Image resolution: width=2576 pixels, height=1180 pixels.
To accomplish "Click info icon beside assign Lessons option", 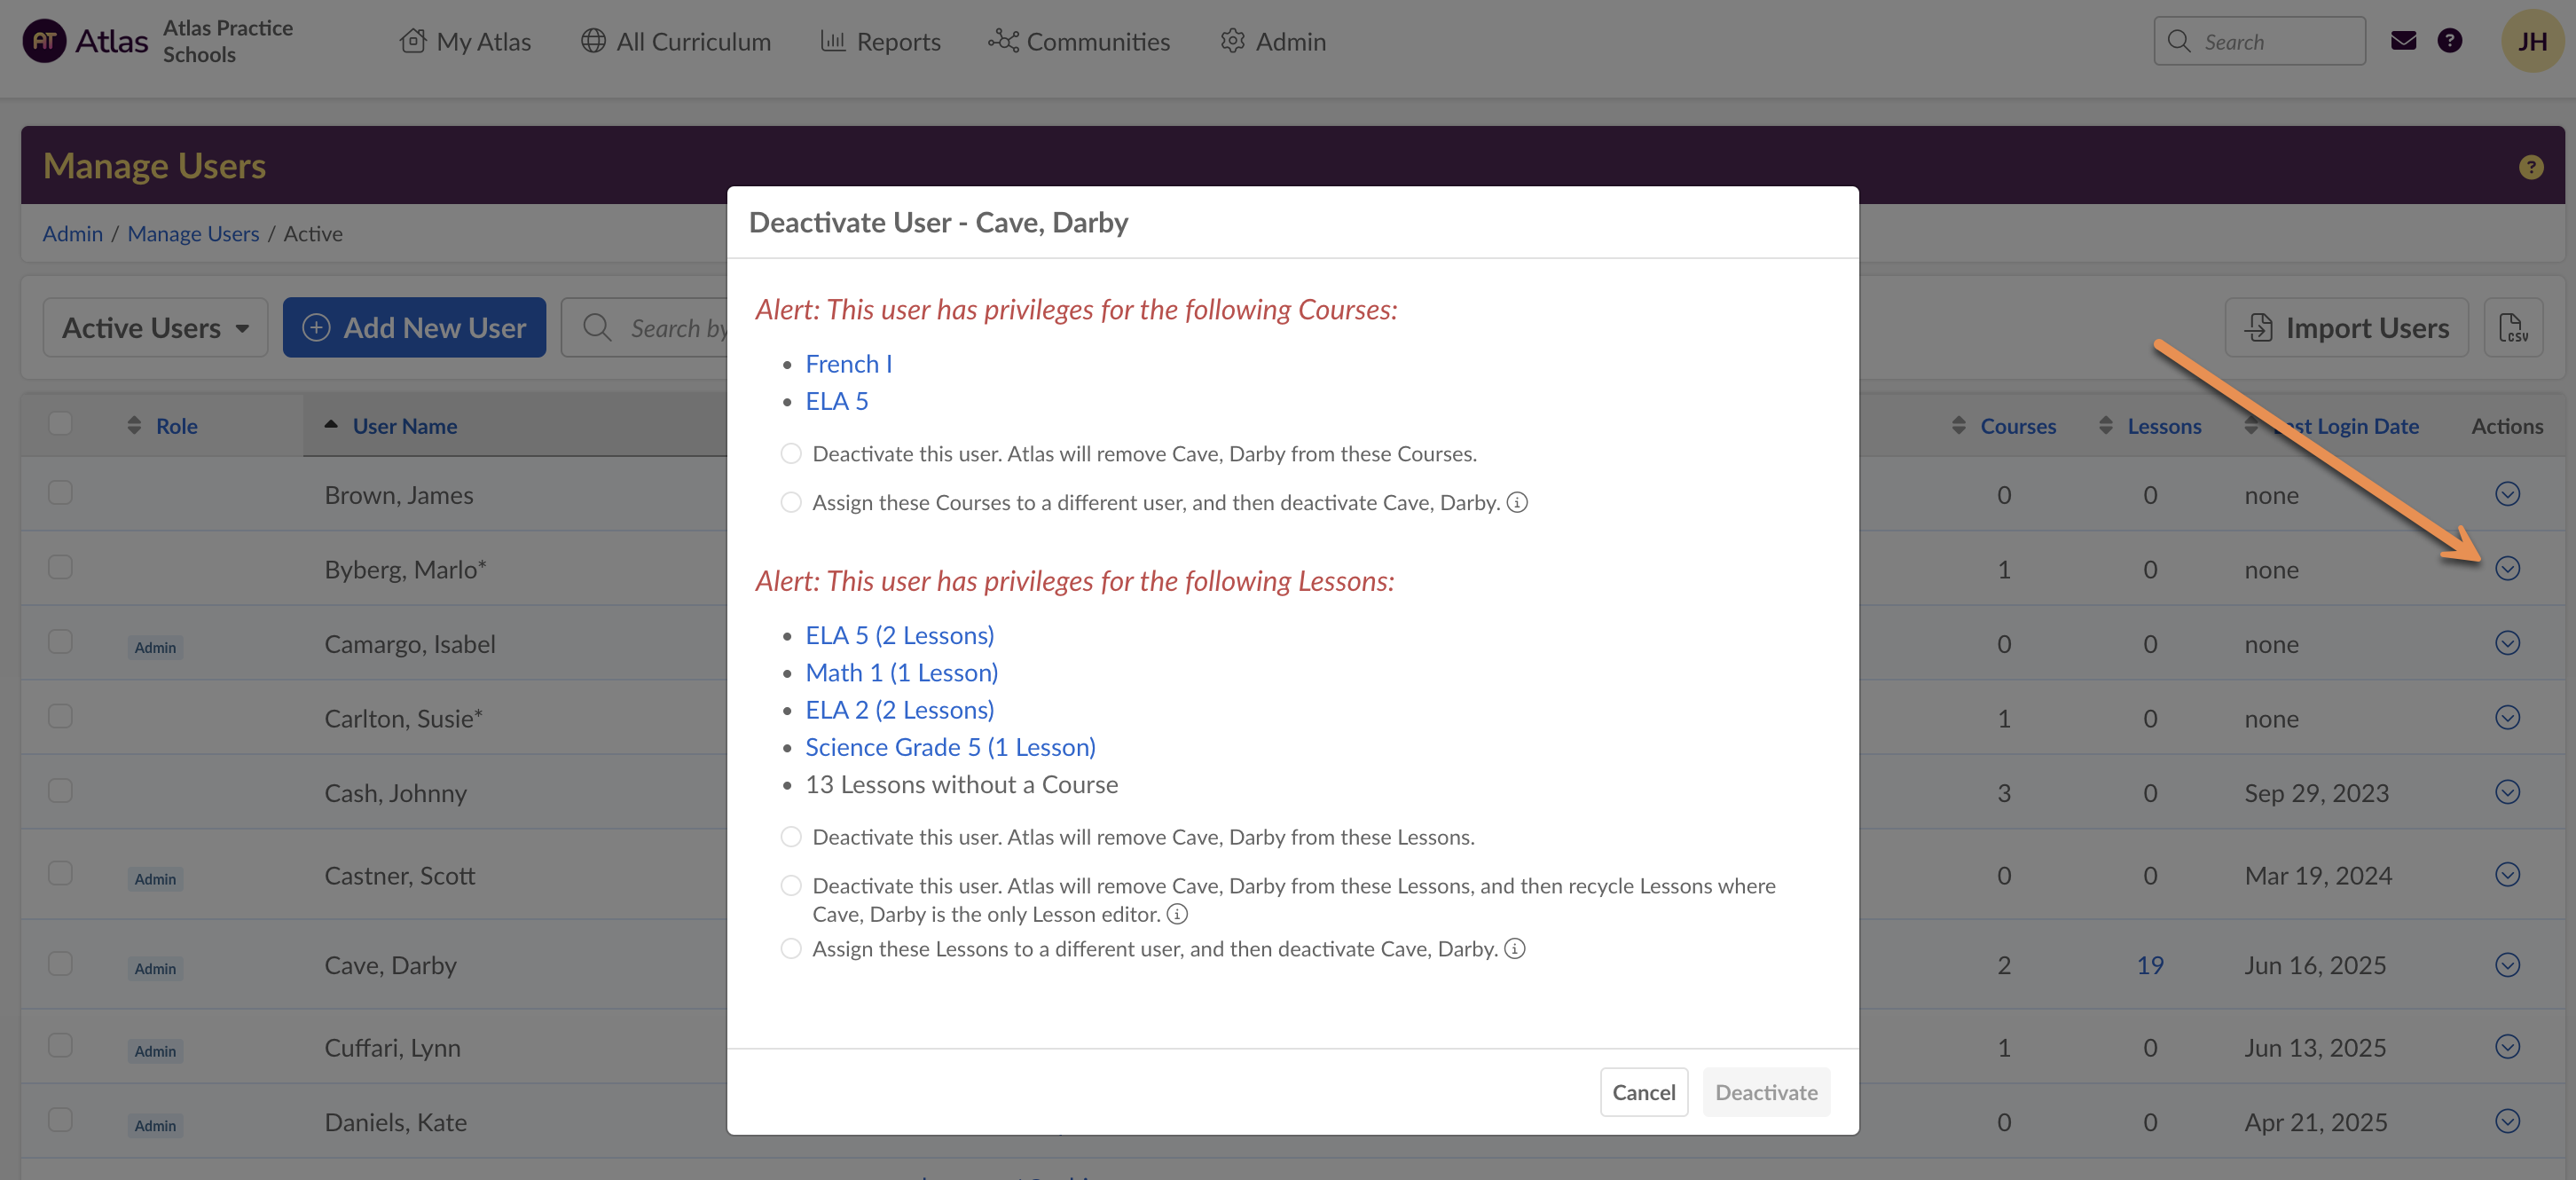I will pyautogui.click(x=1515, y=949).
